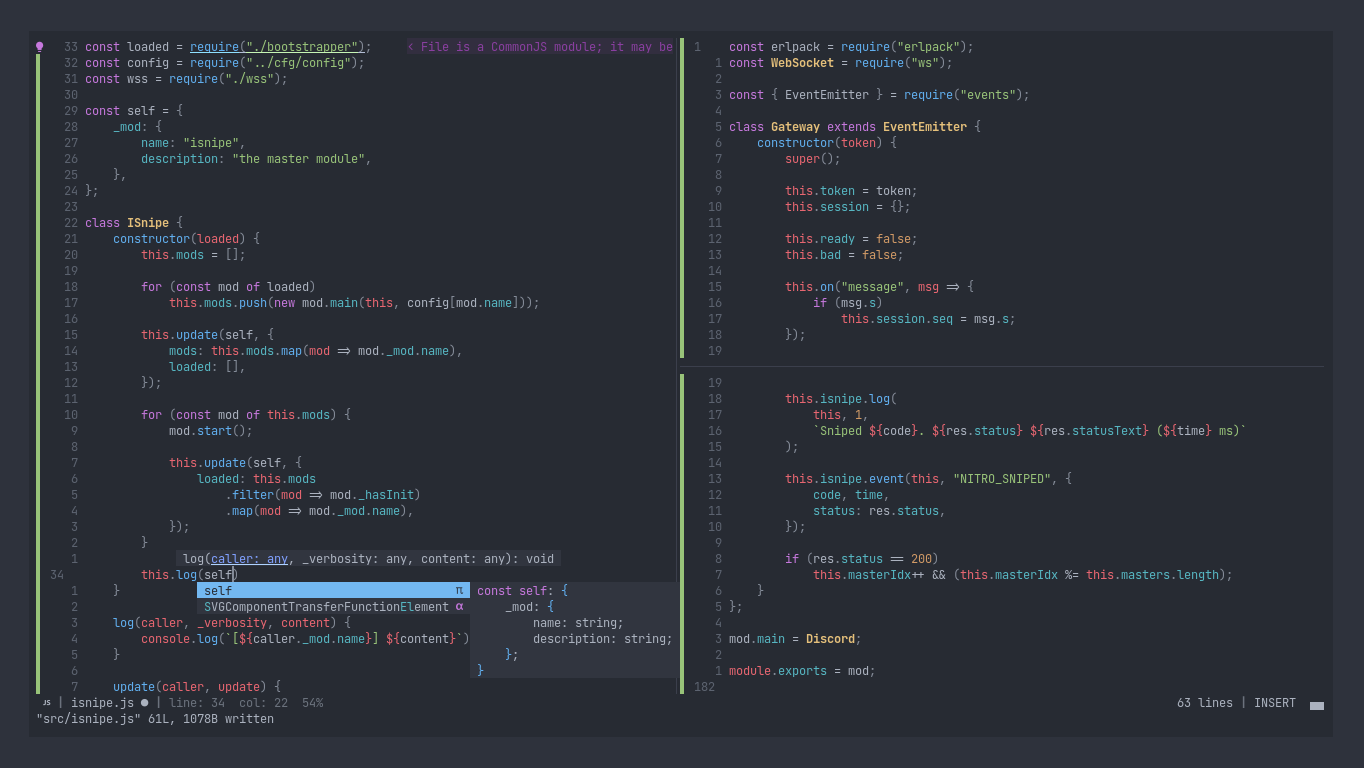Click 'const erlpack = require("erlpack");' in right pane

point(851,46)
